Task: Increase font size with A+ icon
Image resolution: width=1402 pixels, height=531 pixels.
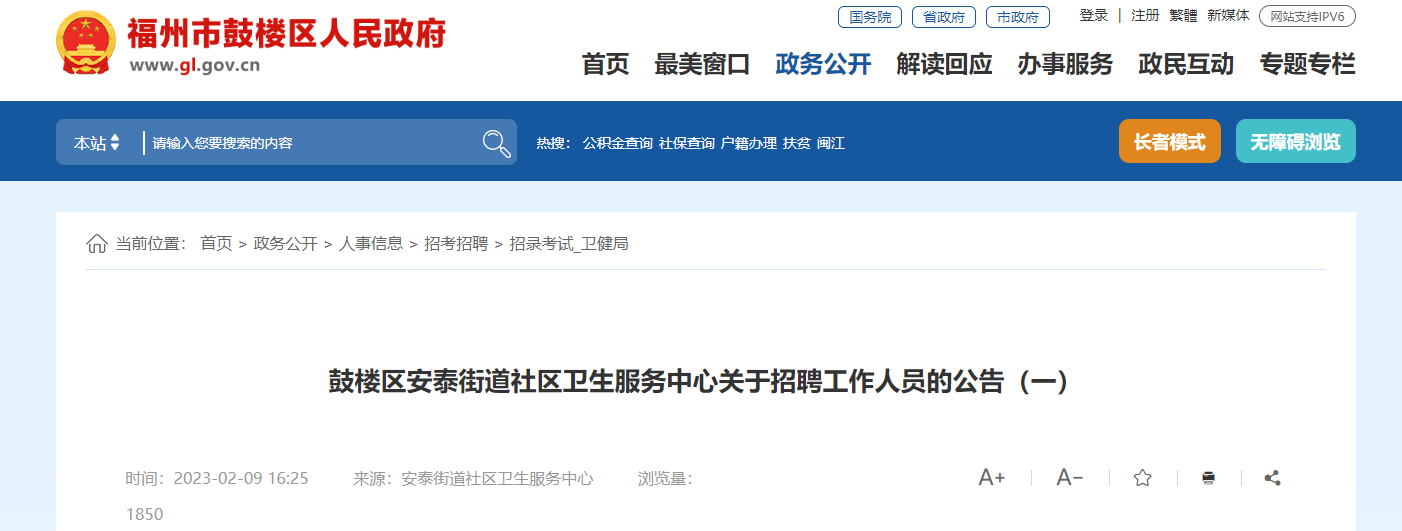Action: pyautogui.click(x=991, y=478)
